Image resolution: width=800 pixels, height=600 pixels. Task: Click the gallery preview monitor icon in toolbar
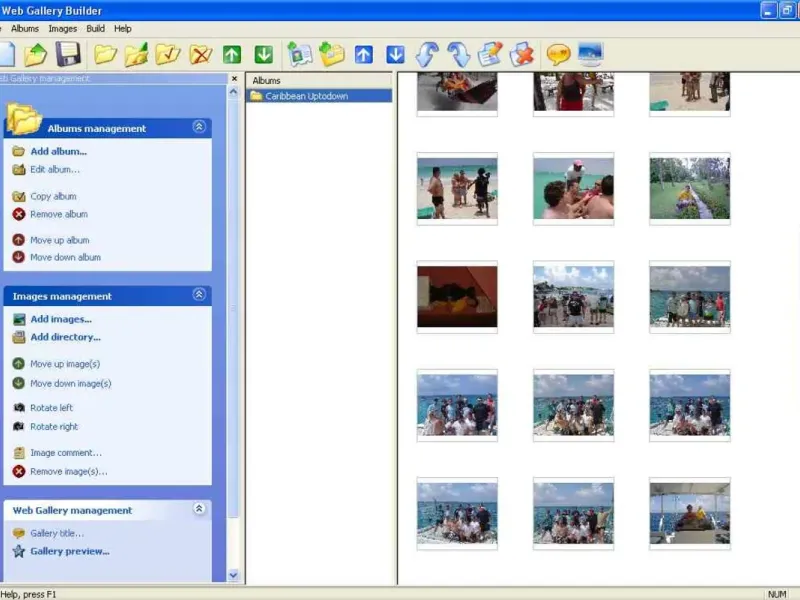coord(590,54)
